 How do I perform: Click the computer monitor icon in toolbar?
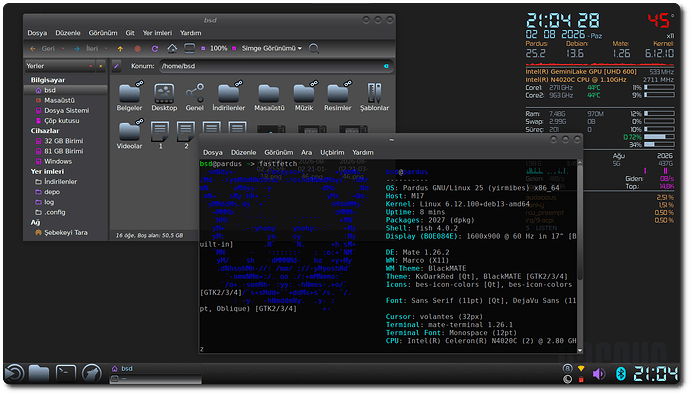[x=189, y=48]
